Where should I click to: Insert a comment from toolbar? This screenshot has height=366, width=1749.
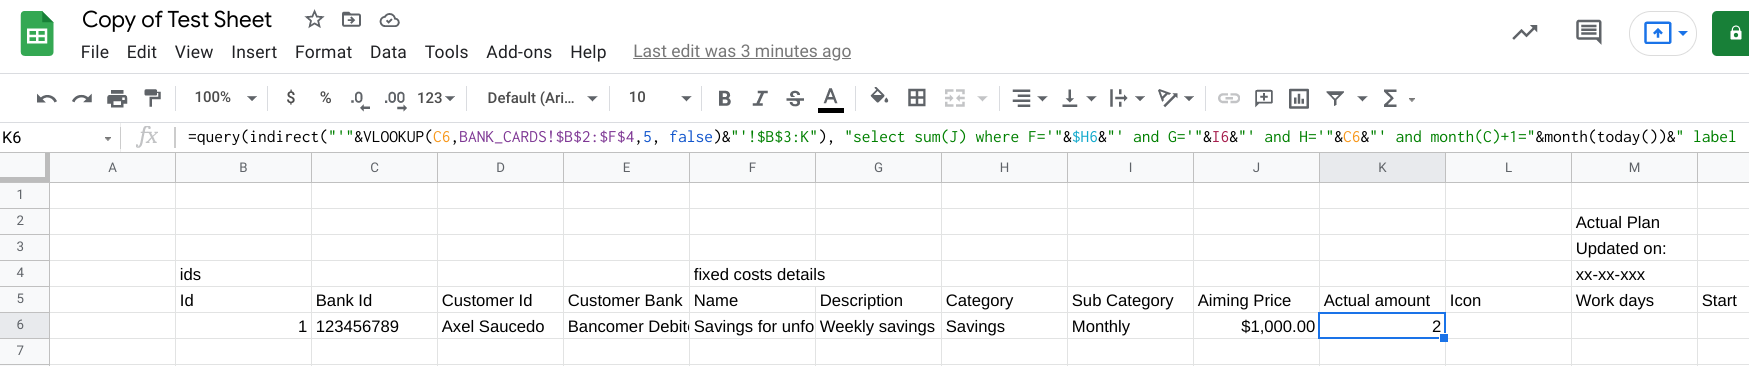[1264, 98]
